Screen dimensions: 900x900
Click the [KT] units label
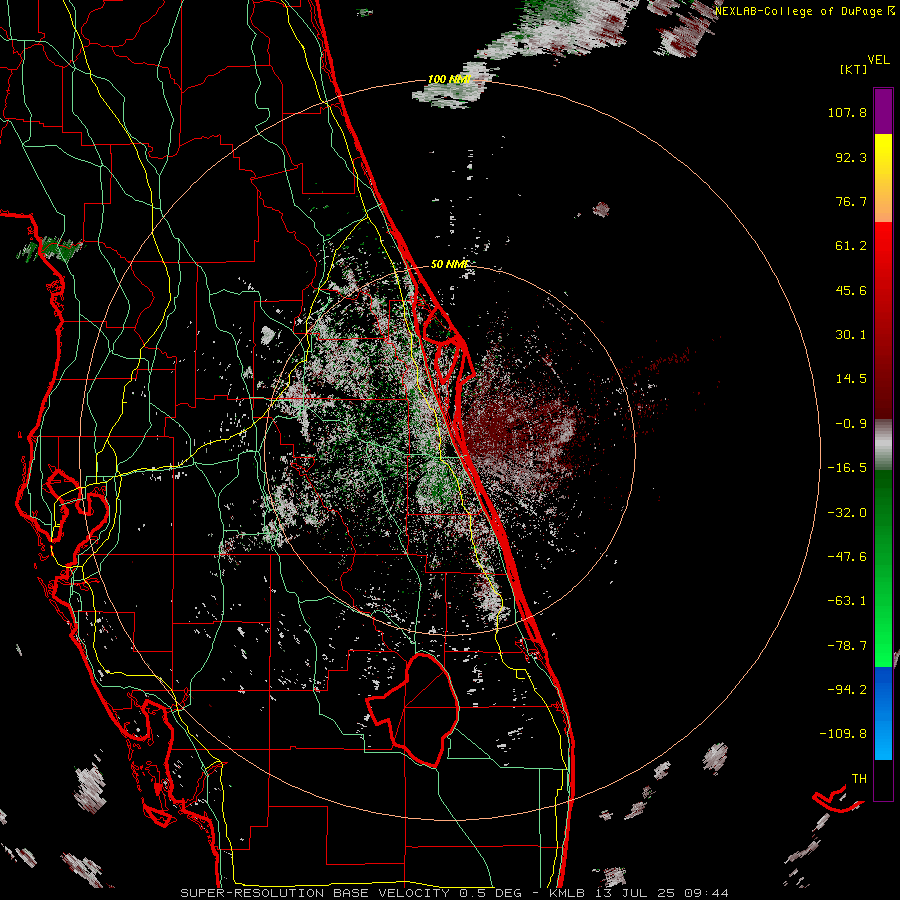854,69
